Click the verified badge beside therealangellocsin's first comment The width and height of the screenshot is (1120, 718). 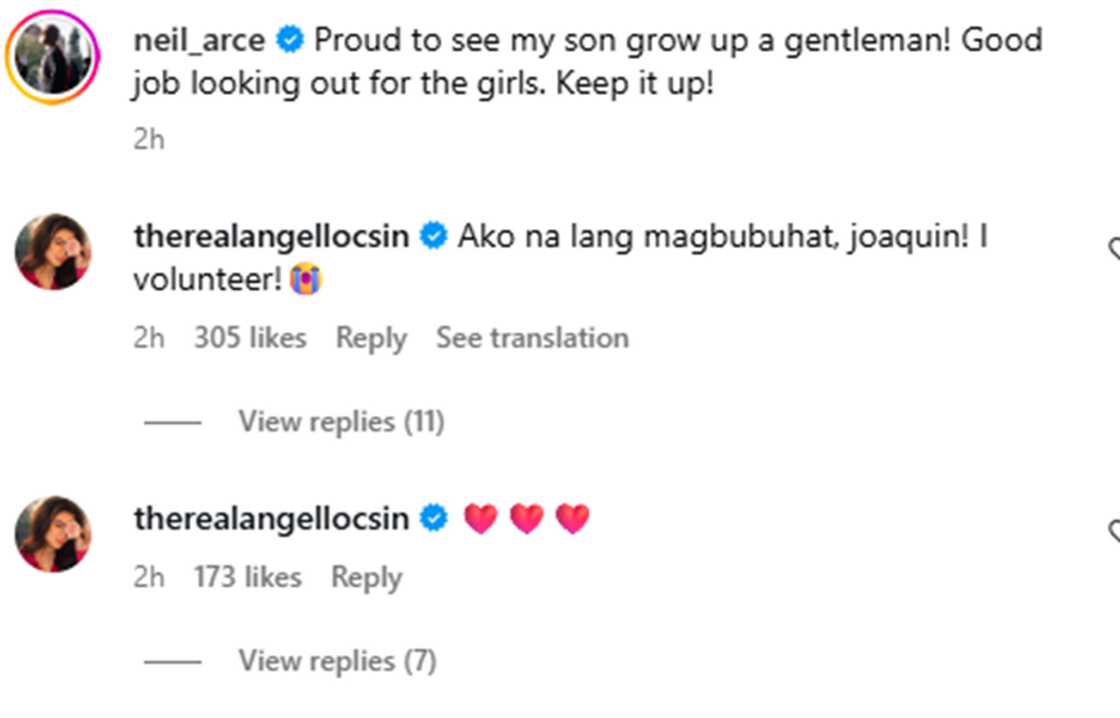(434, 236)
